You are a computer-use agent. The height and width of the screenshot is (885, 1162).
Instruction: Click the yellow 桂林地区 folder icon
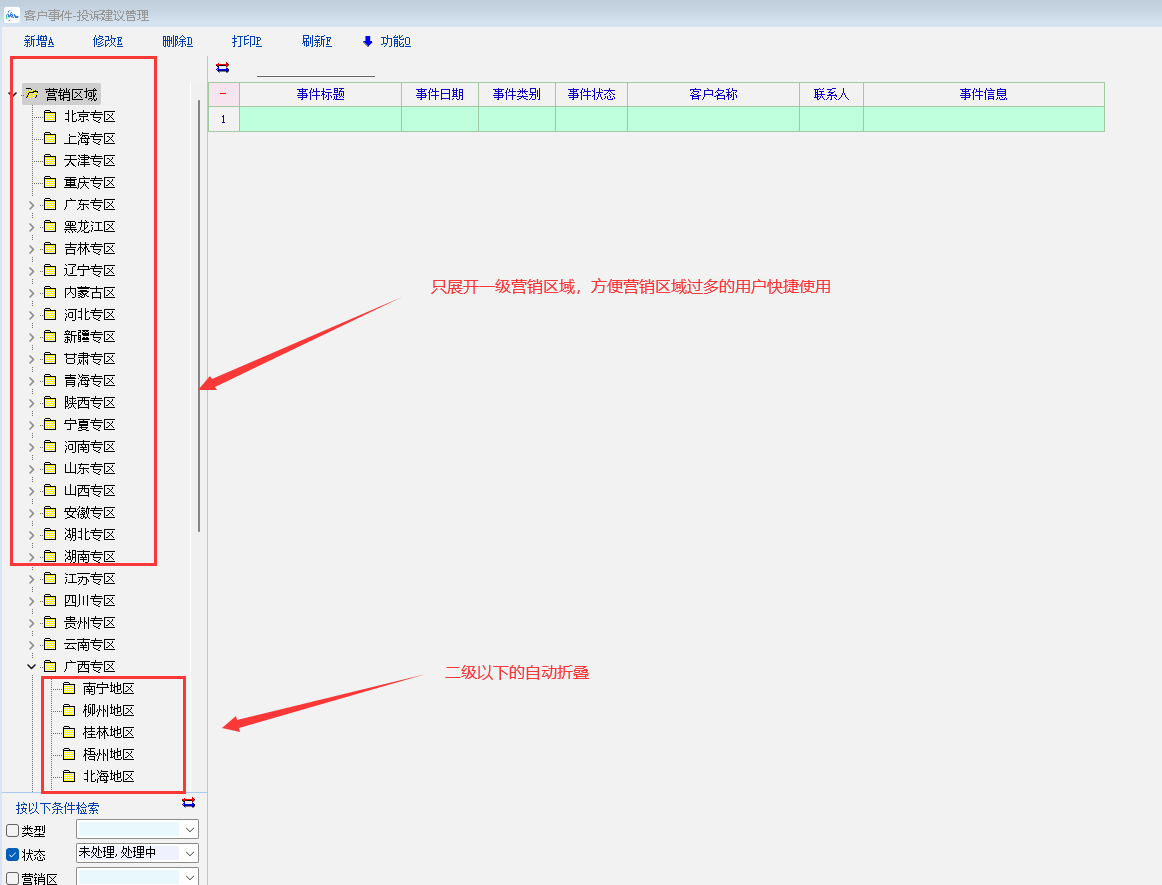pyautogui.click(x=68, y=732)
